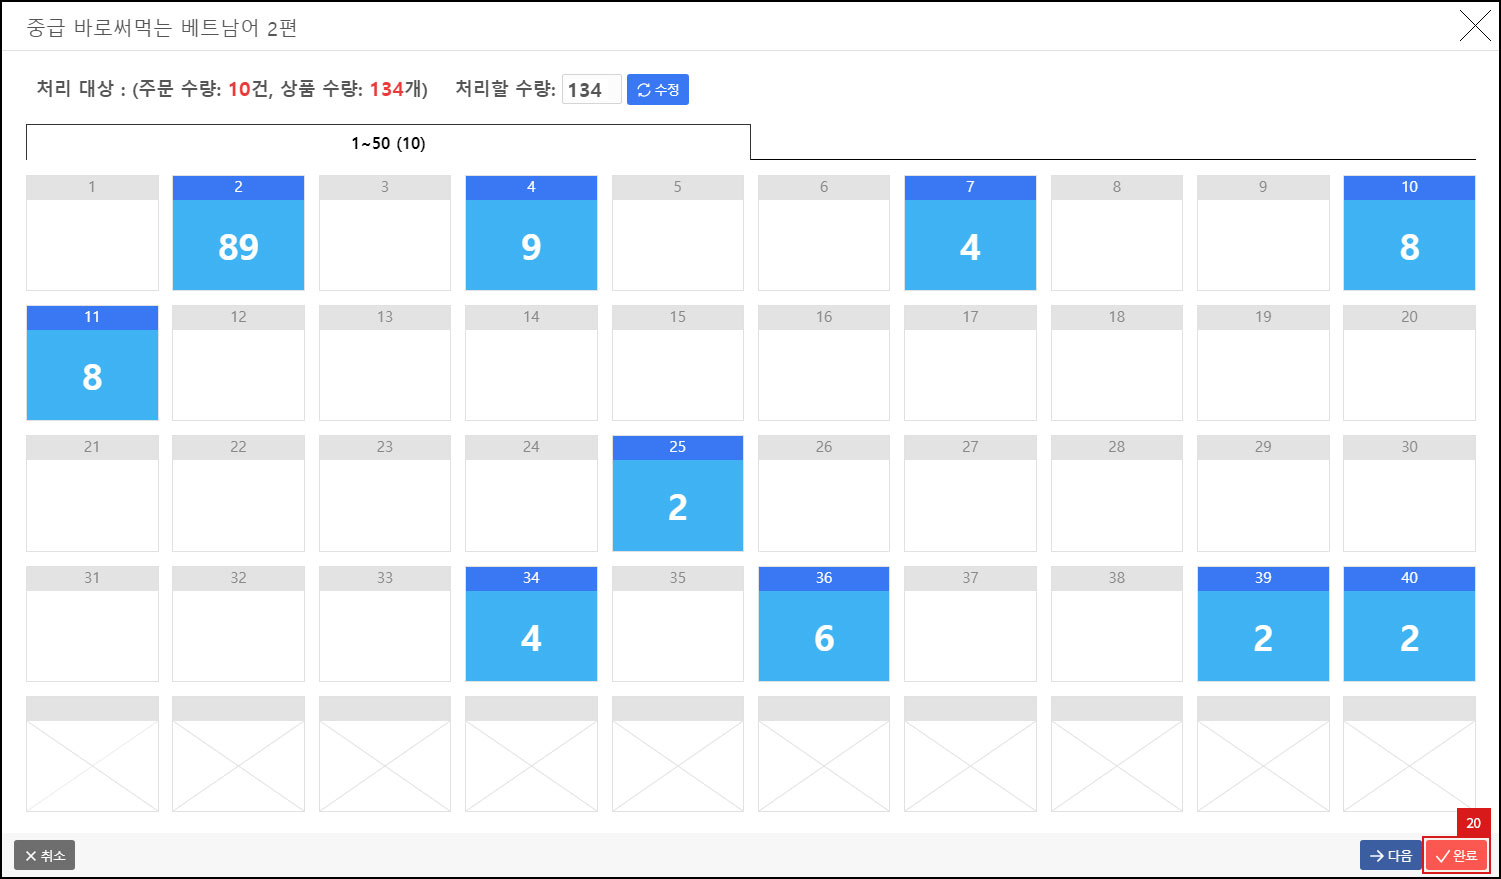Viewport: 1501px width, 879px height.
Task: Switch to the 1~50 (10) tab
Action: (x=388, y=142)
